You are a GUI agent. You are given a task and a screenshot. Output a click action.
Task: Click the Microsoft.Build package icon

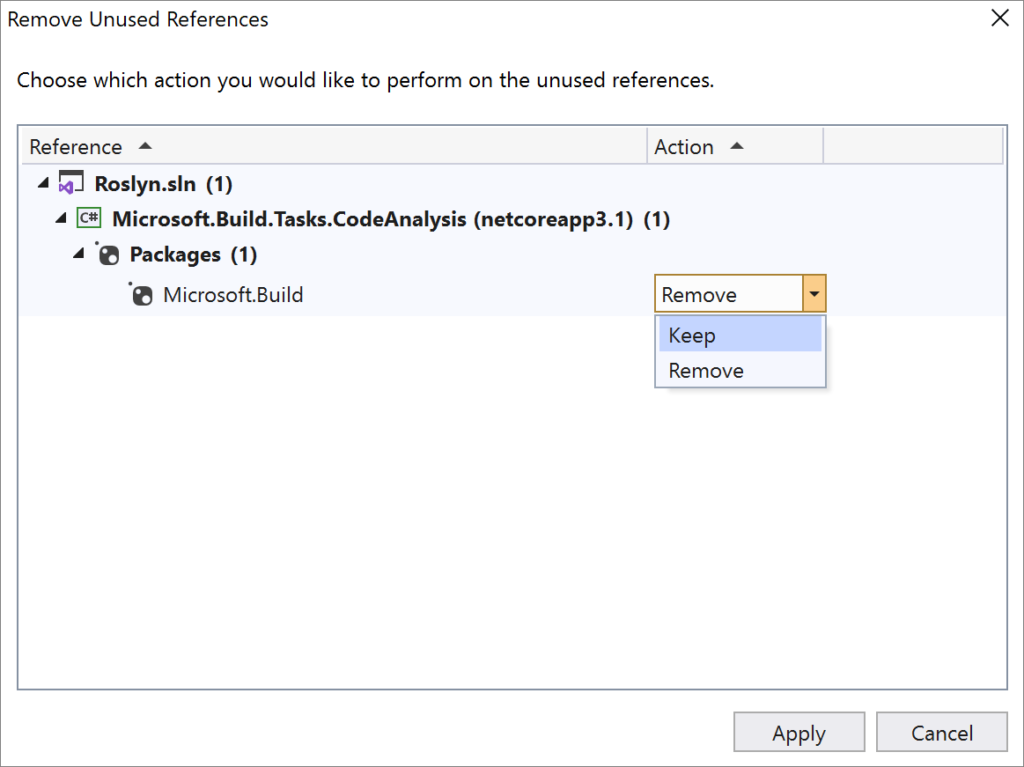point(142,295)
